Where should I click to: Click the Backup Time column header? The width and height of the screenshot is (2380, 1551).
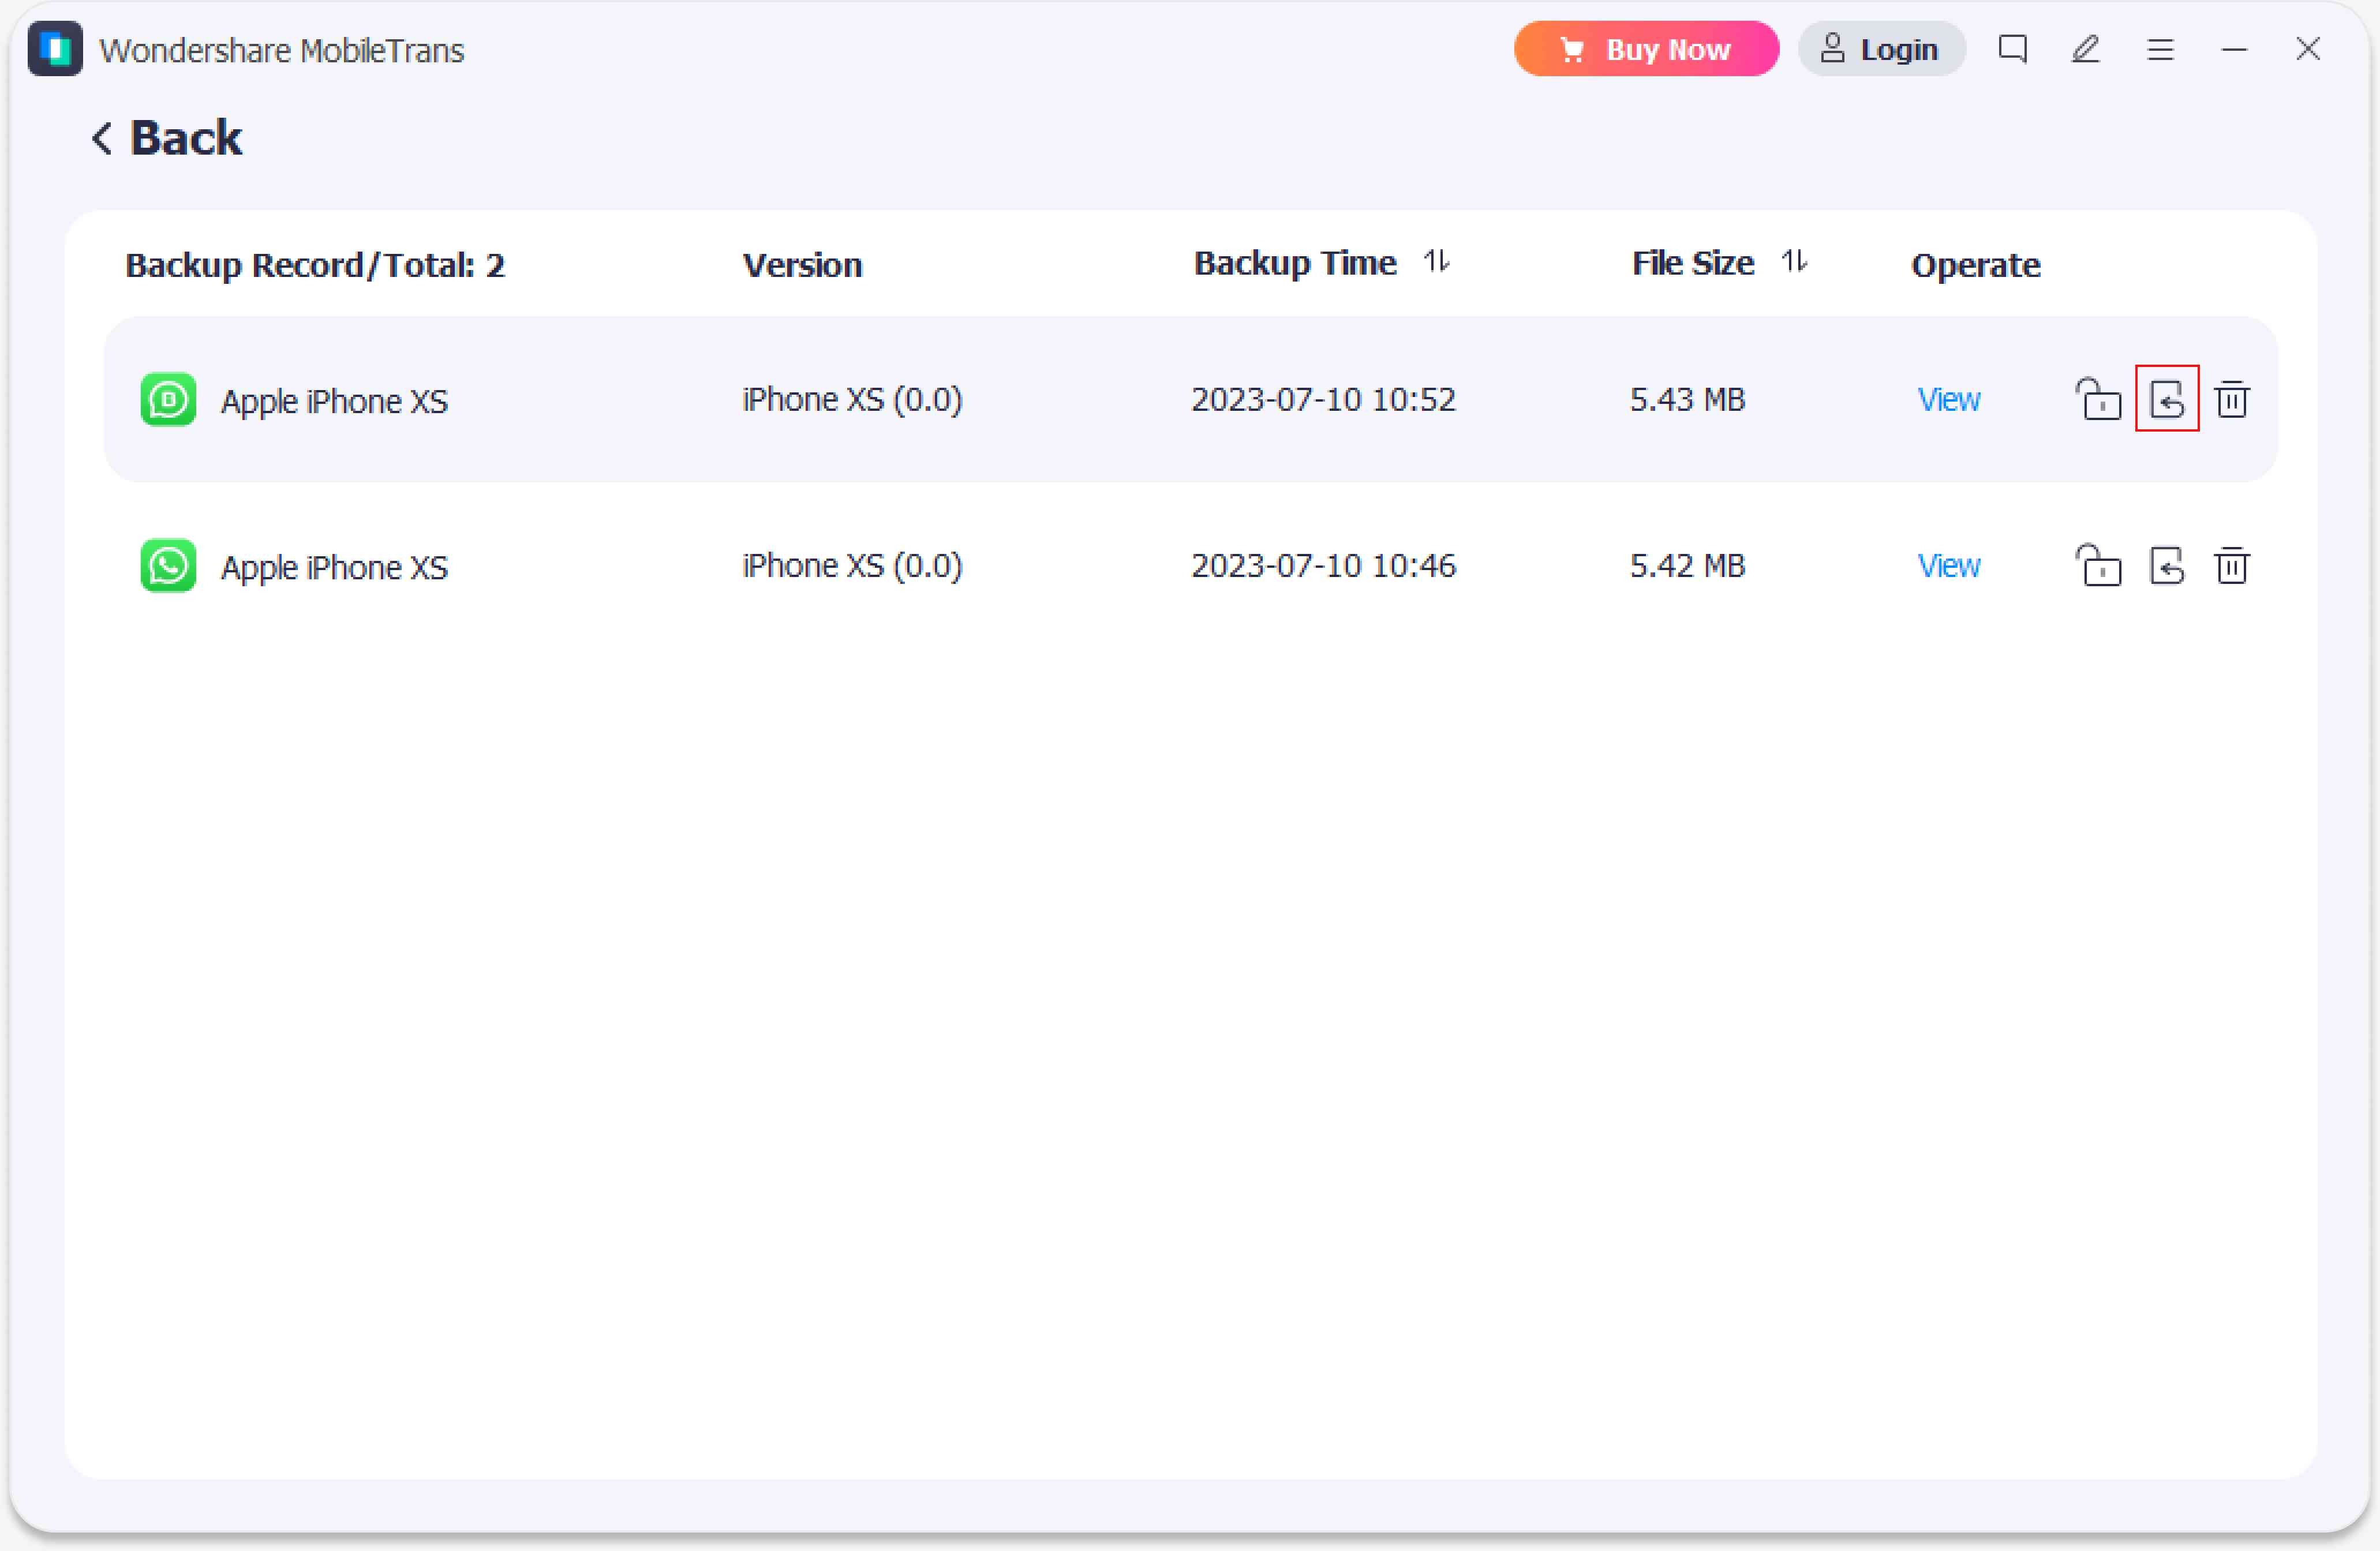click(x=1295, y=263)
